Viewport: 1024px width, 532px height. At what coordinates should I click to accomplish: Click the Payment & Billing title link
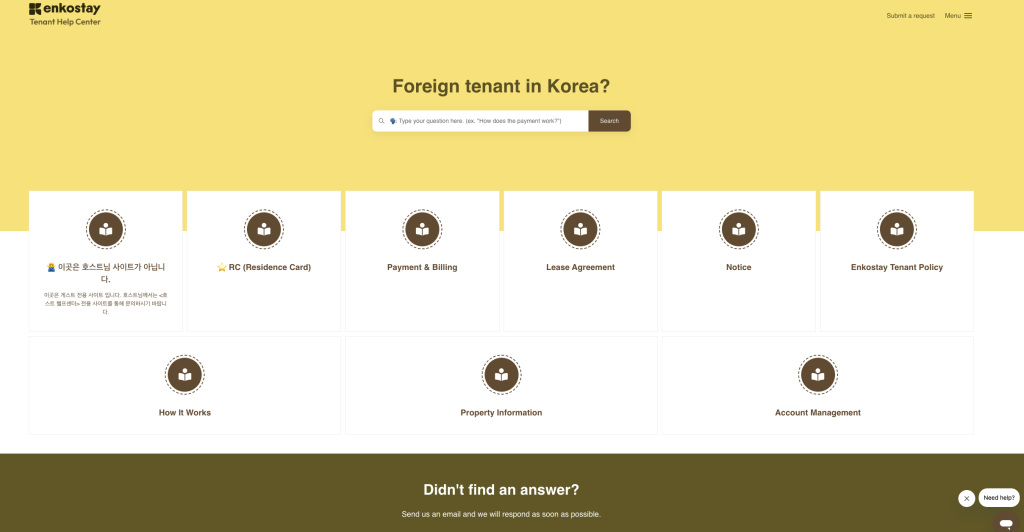click(422, 267)
